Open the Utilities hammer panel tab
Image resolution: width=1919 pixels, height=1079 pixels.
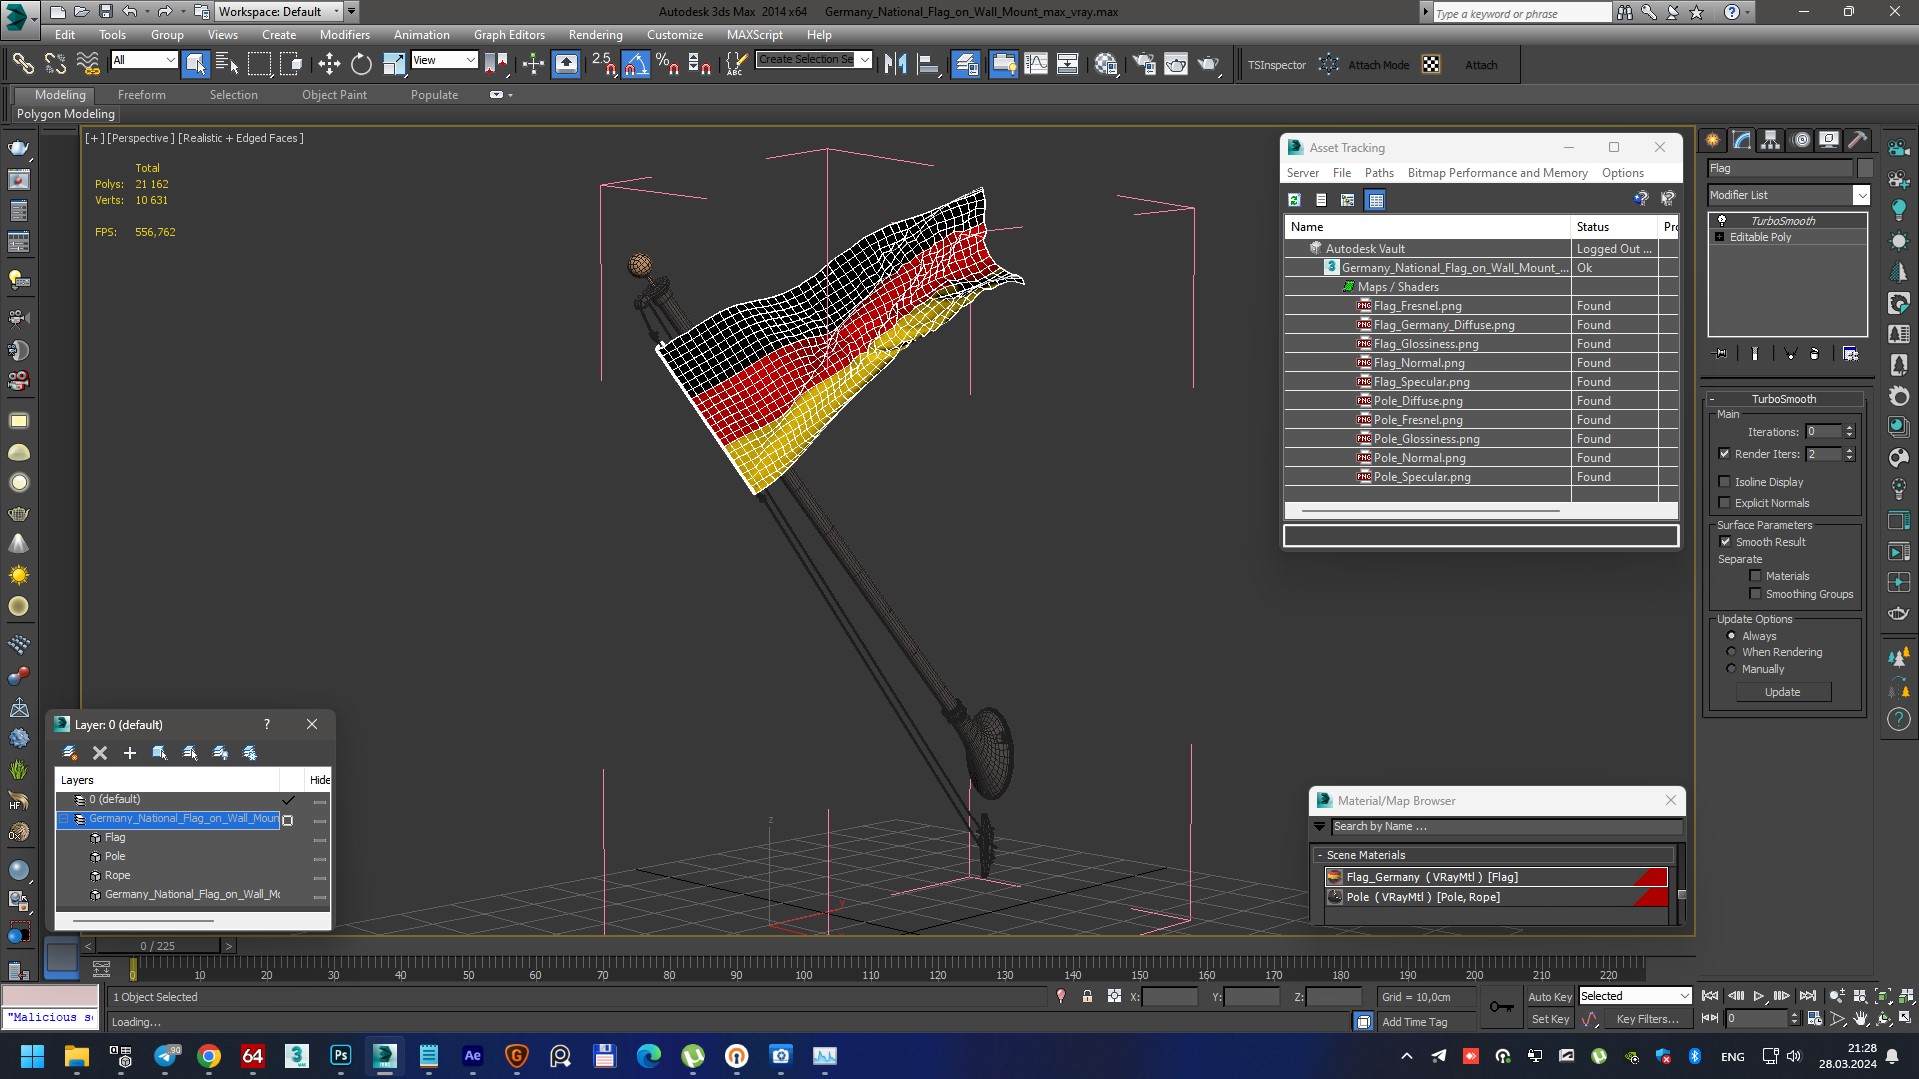point(1858,140)
